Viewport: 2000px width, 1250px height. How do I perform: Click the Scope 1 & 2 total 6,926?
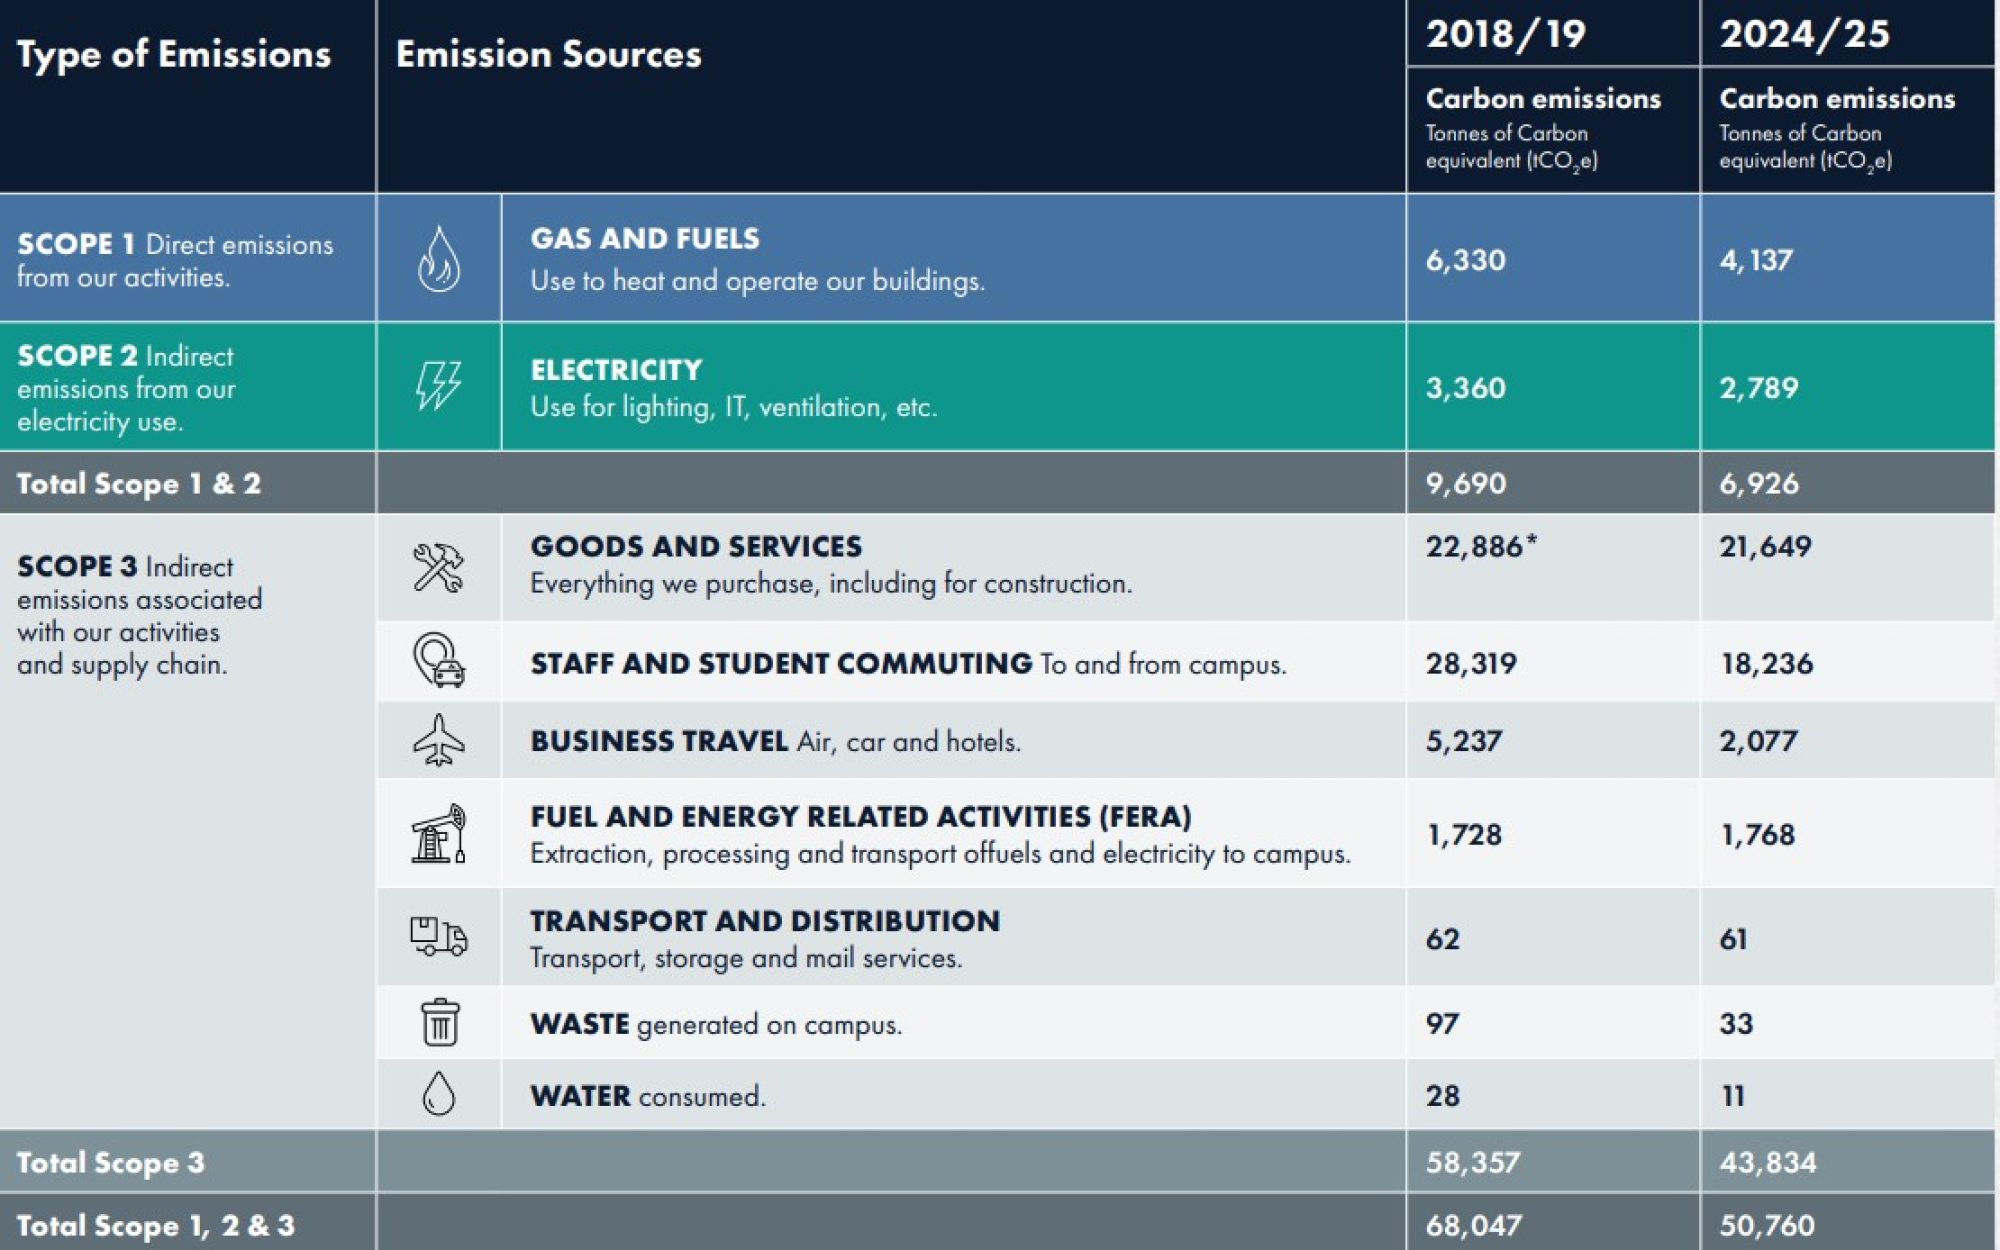coord(1759,484)
